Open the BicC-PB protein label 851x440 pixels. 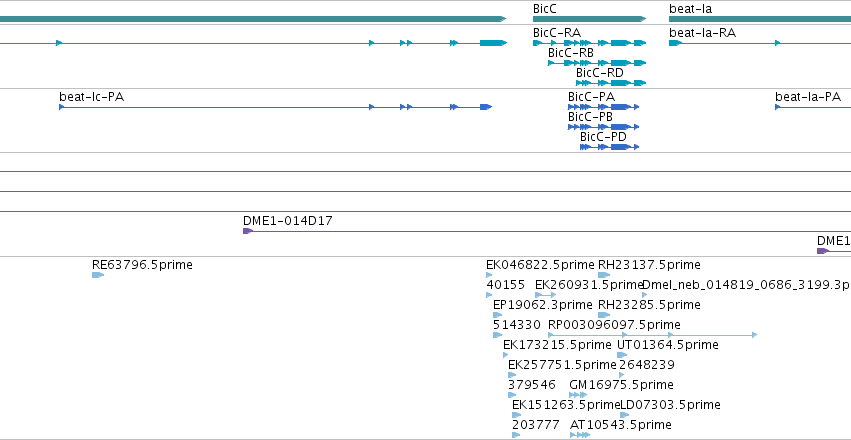coord(590,117)
